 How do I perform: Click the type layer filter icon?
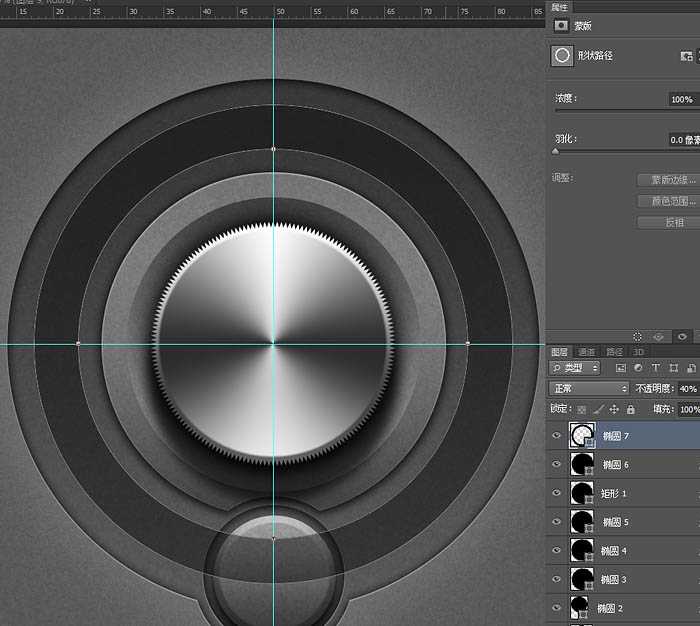pos(656,369)
